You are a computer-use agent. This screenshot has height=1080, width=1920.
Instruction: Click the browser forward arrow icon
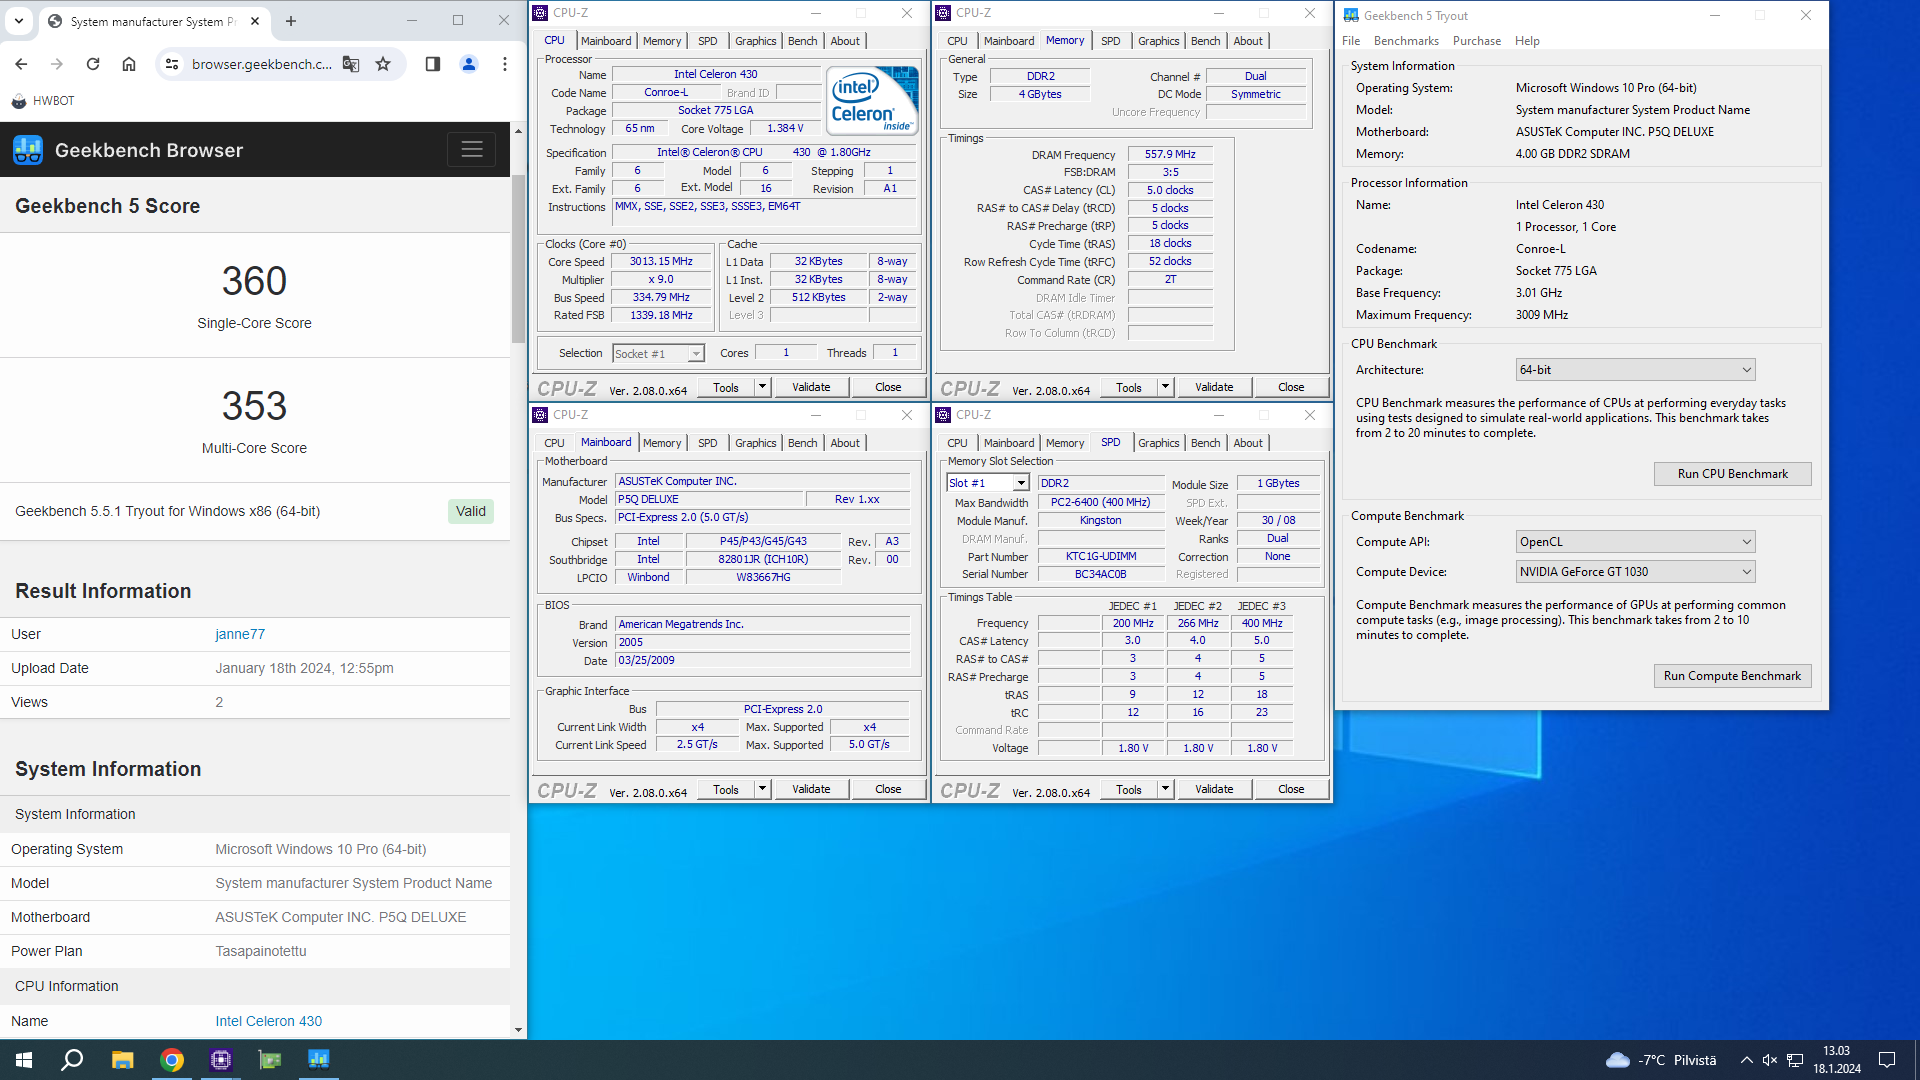57,64
